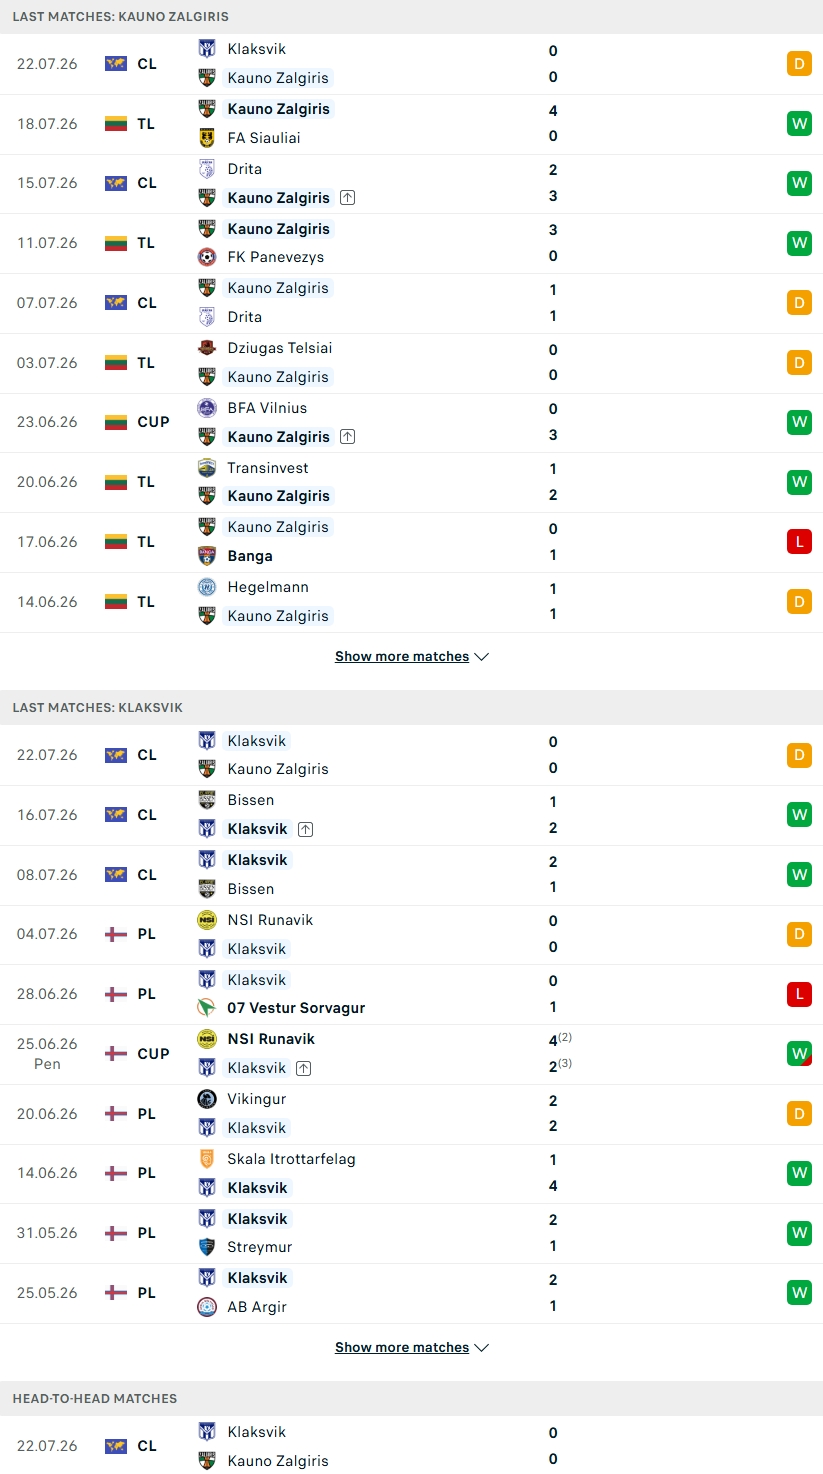Click the Dziugas Telsiai team crest
This screenshot has height=1474, width=823.
click(207, 348)
